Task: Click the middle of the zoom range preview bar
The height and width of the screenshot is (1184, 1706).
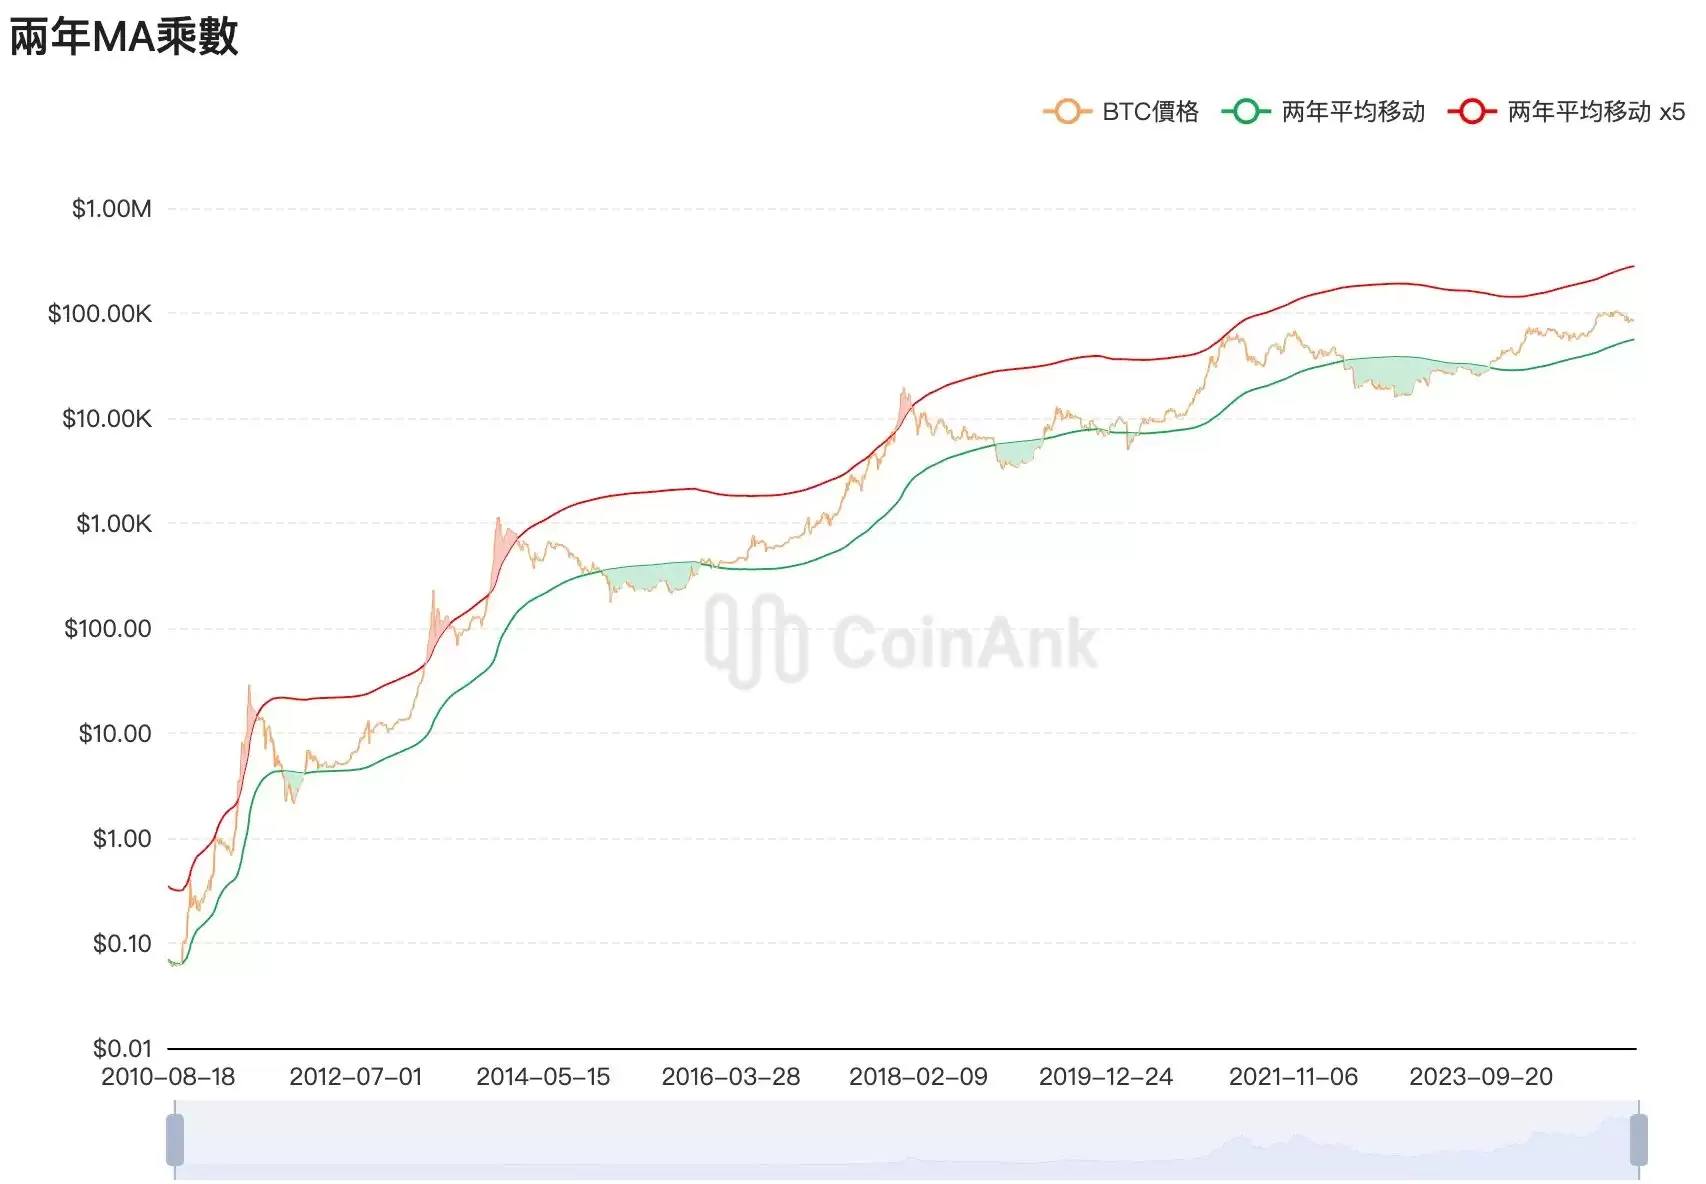Action: tap(906, 1140)
